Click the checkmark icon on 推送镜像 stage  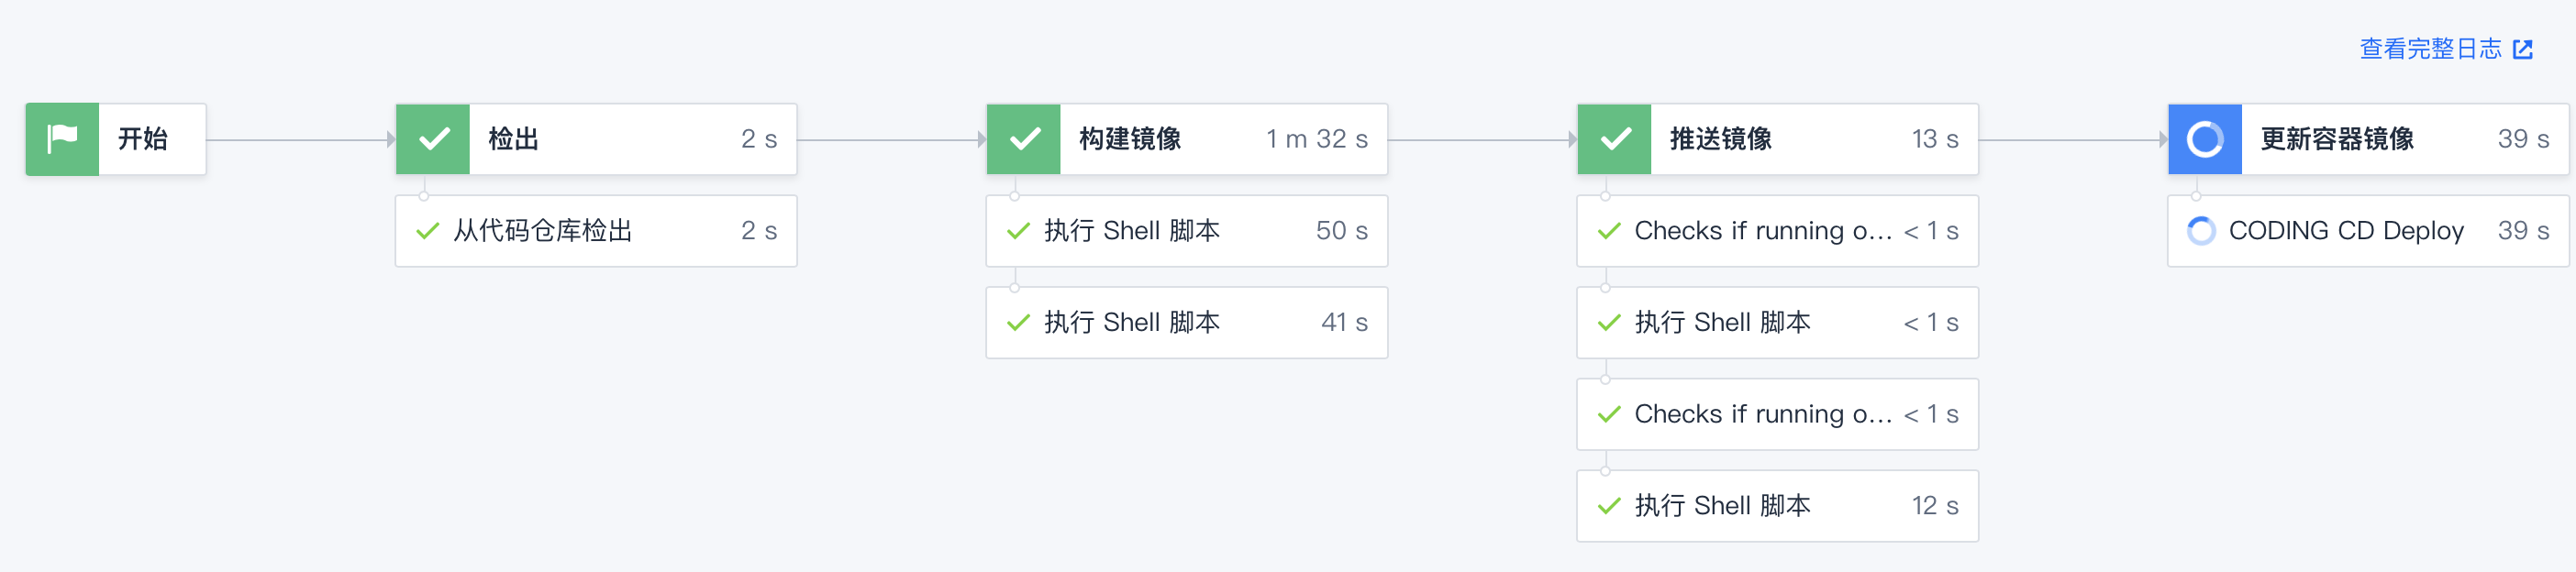click(x=1613, y=139)
